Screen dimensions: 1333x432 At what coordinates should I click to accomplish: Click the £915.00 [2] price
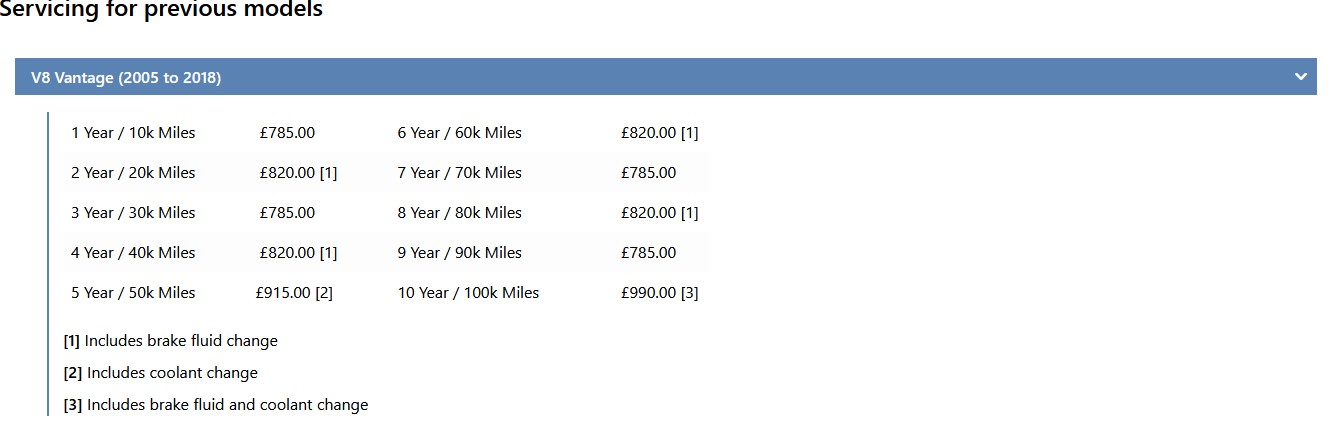click(x=294, y=293)
